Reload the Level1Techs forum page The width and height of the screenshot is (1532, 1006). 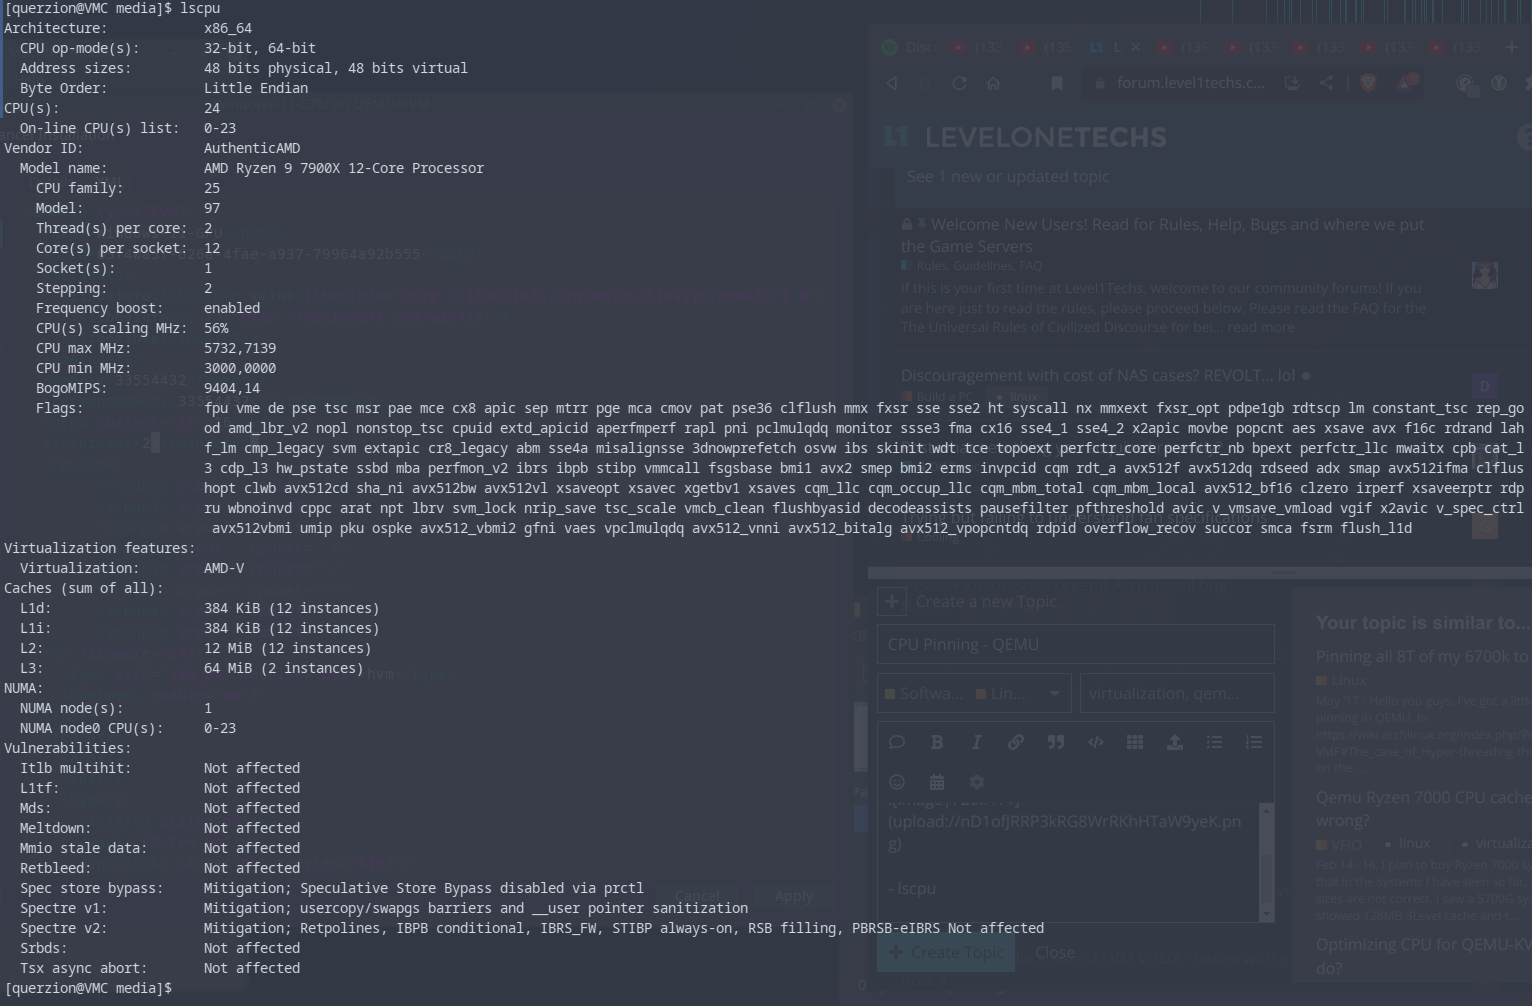959,84
